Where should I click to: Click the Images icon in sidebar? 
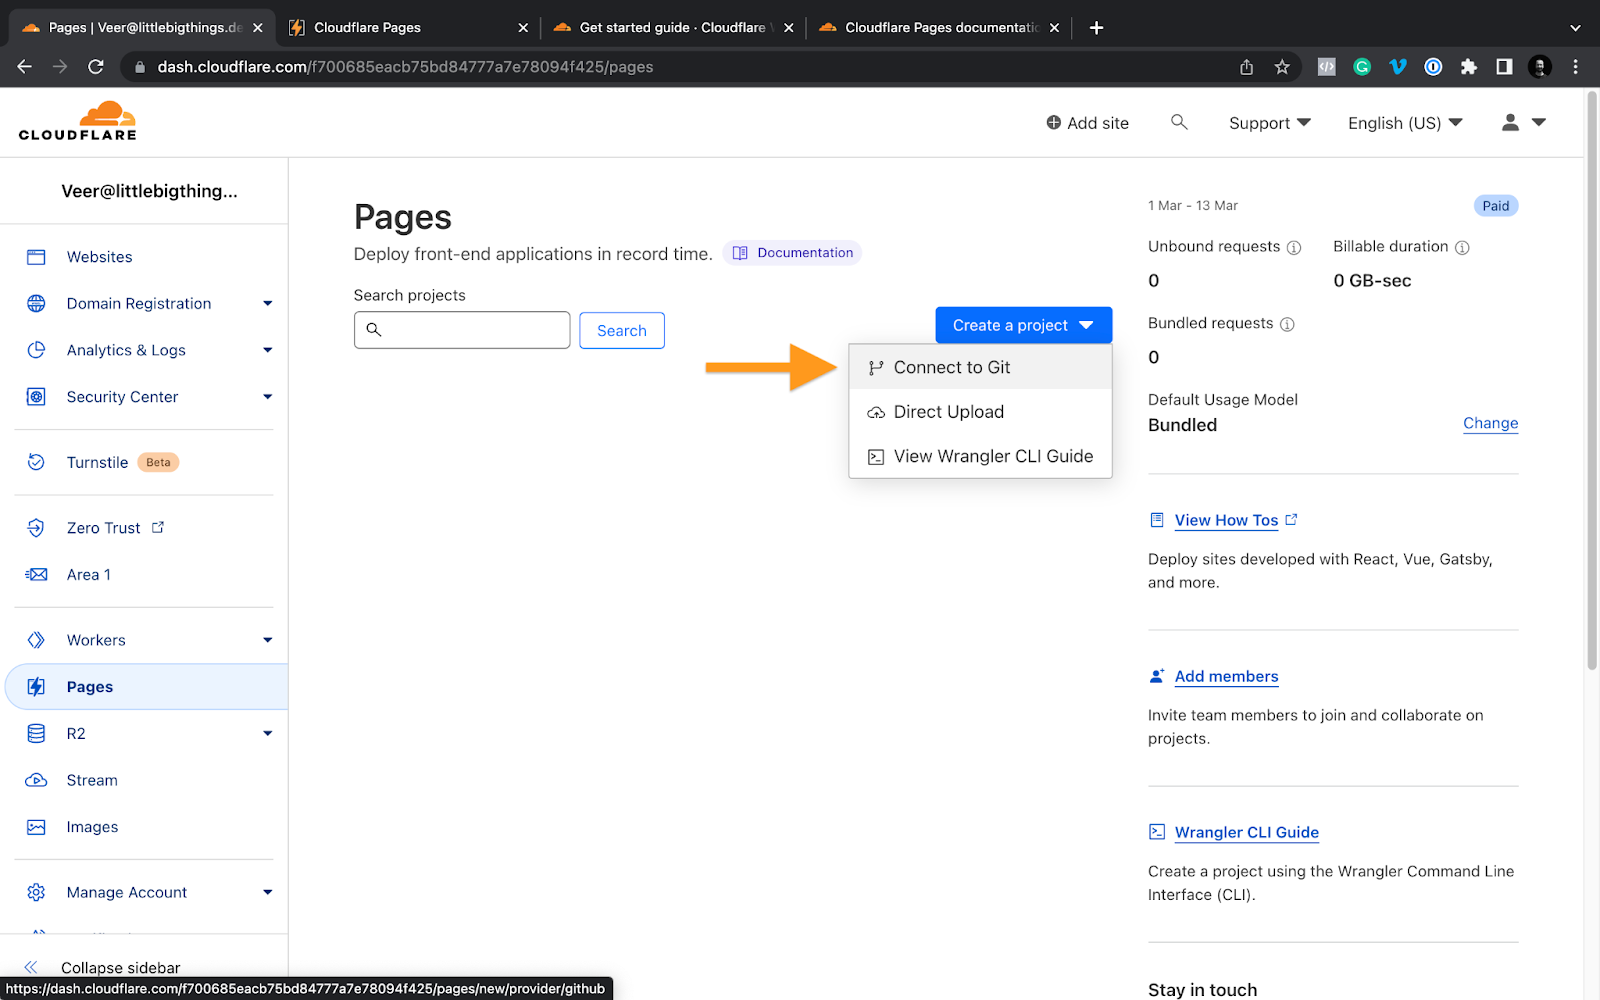(36, 827)
